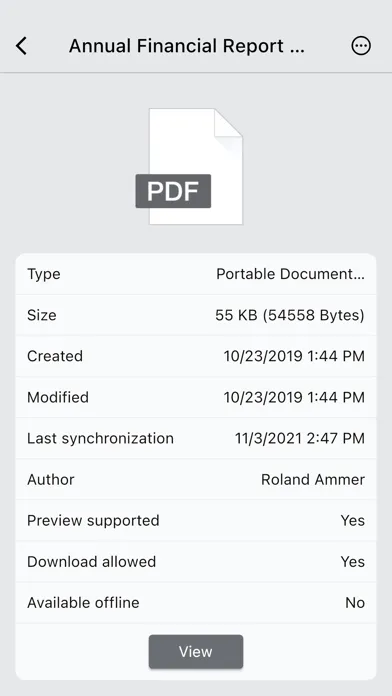Click the PDF label badge

173,191
